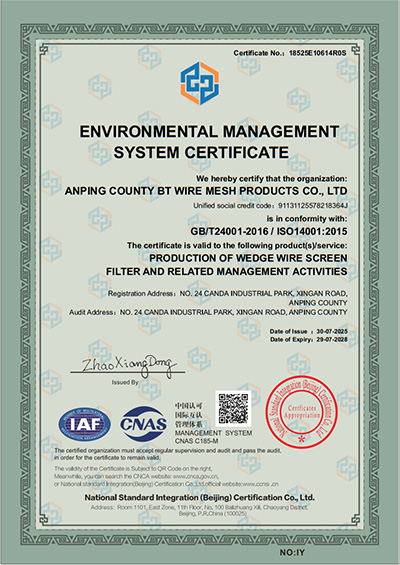Click the Audit Address line
The image size is (400, 565).
[208, 312]
